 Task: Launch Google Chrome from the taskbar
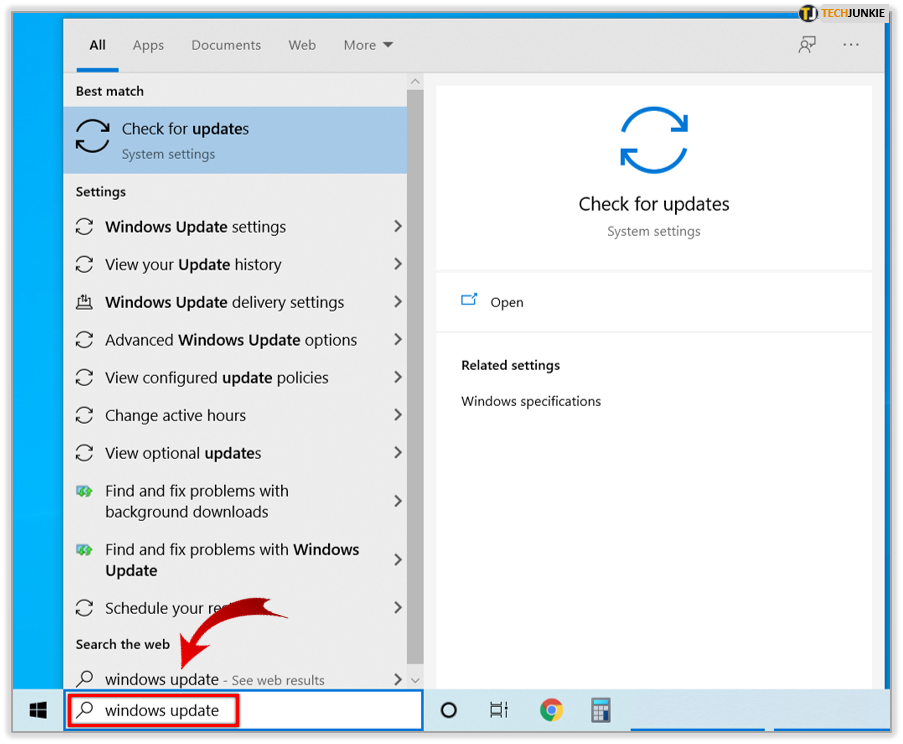coord(551,710)
